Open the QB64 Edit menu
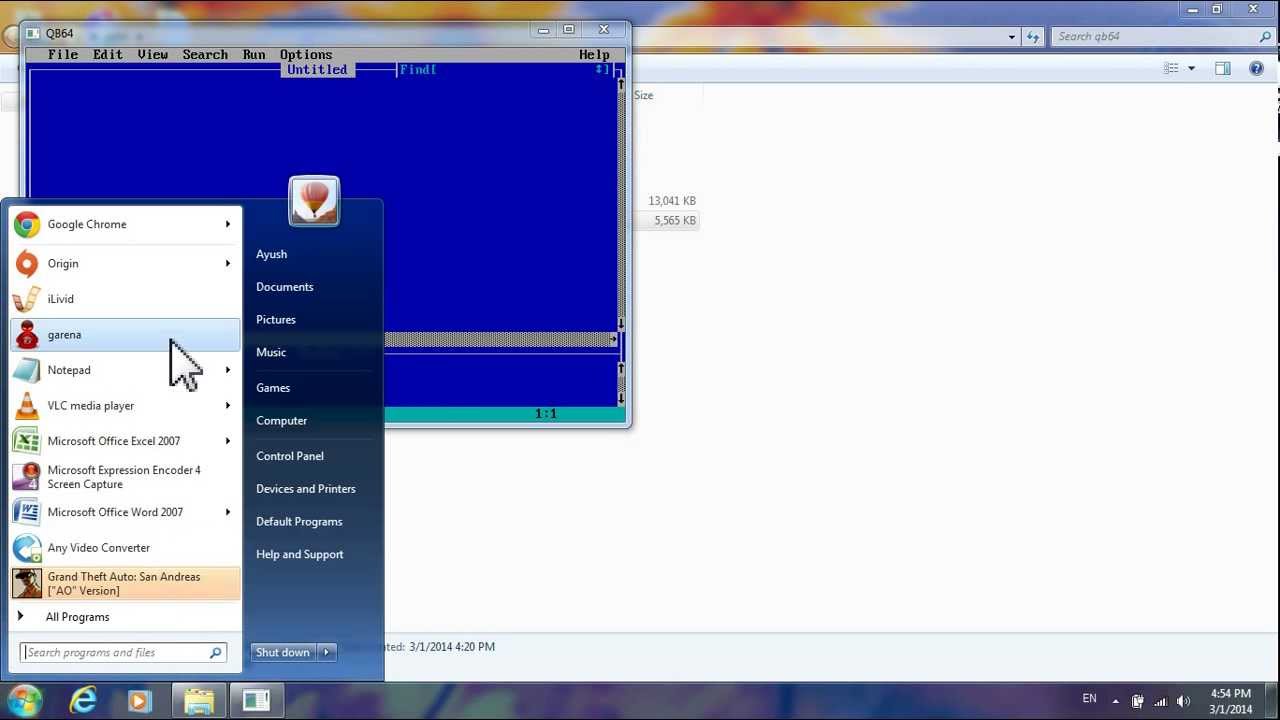 click(108, 55)
